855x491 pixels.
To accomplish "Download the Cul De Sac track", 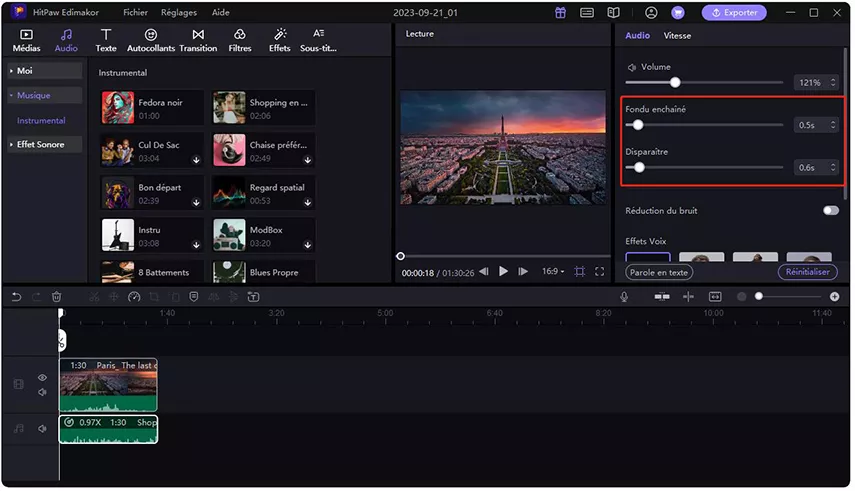I will point(196,160).
